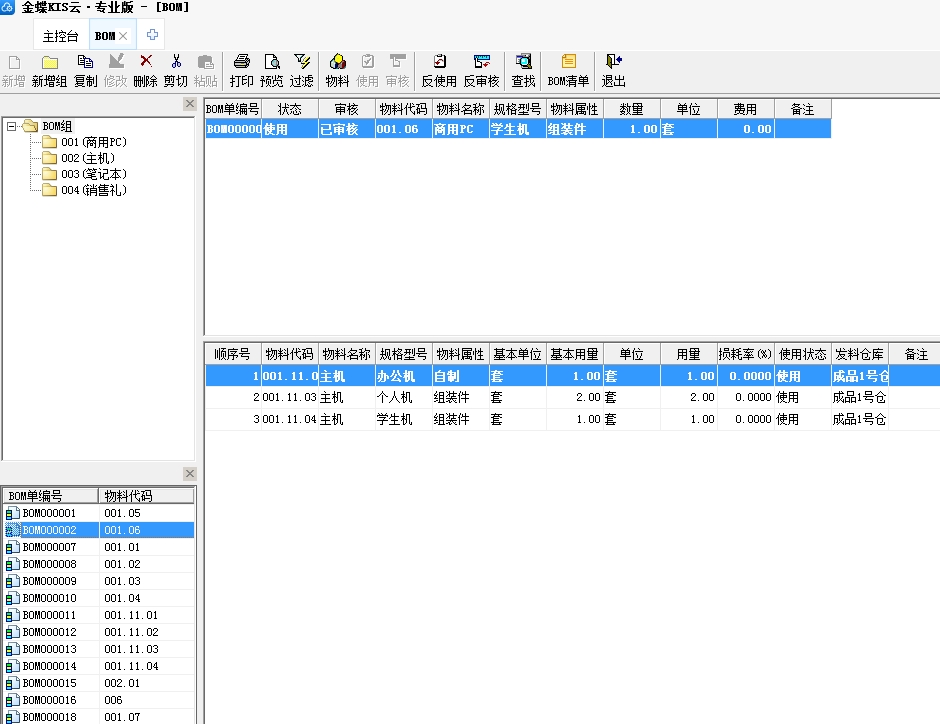Select detail row with code 001.11.04

573,420
